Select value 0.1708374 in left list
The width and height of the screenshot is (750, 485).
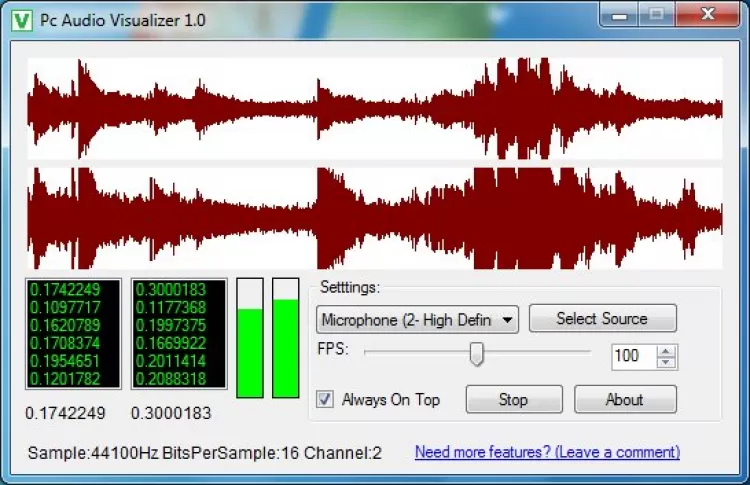(x=65, y=343)
